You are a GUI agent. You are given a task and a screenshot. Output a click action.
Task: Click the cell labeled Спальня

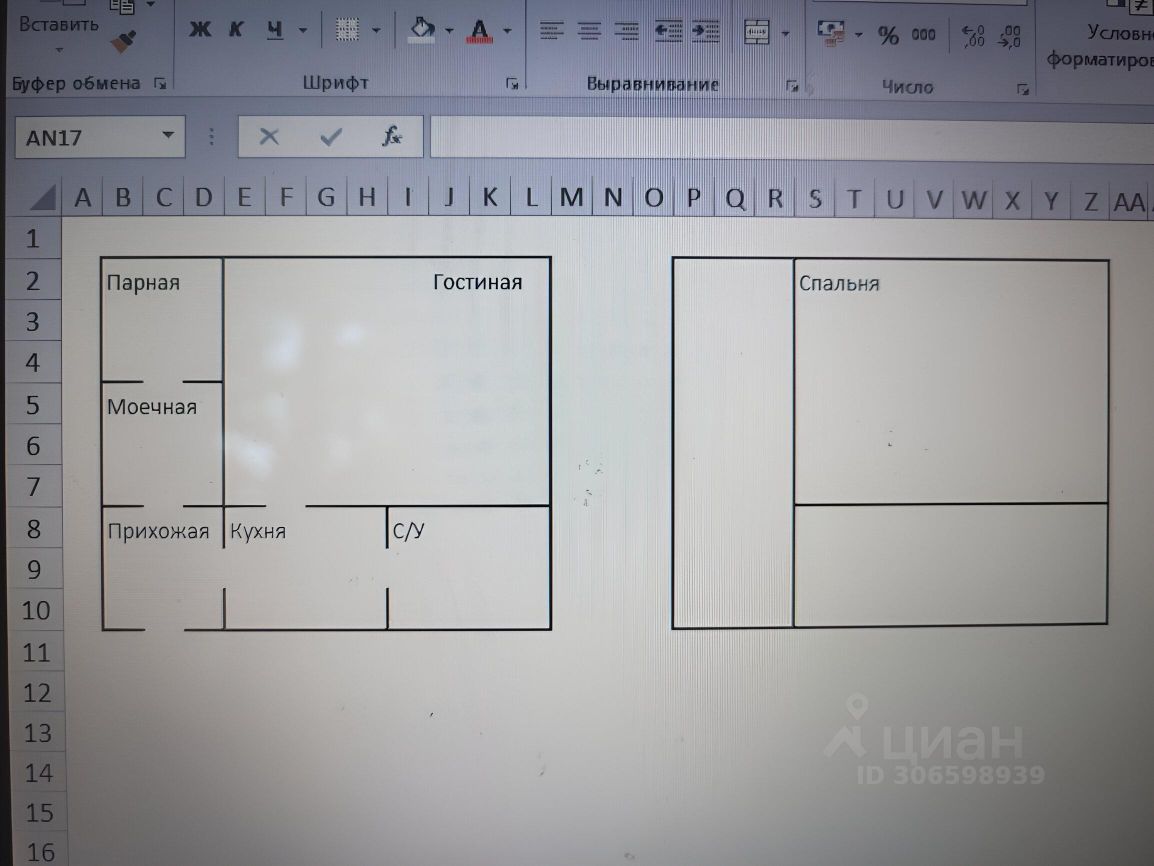click(x=839, y=283)
